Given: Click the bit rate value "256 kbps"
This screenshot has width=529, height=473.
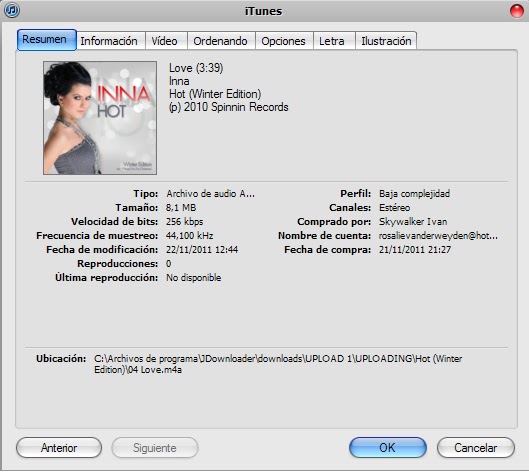Looking at the screenshot, I should pos(185,222).
